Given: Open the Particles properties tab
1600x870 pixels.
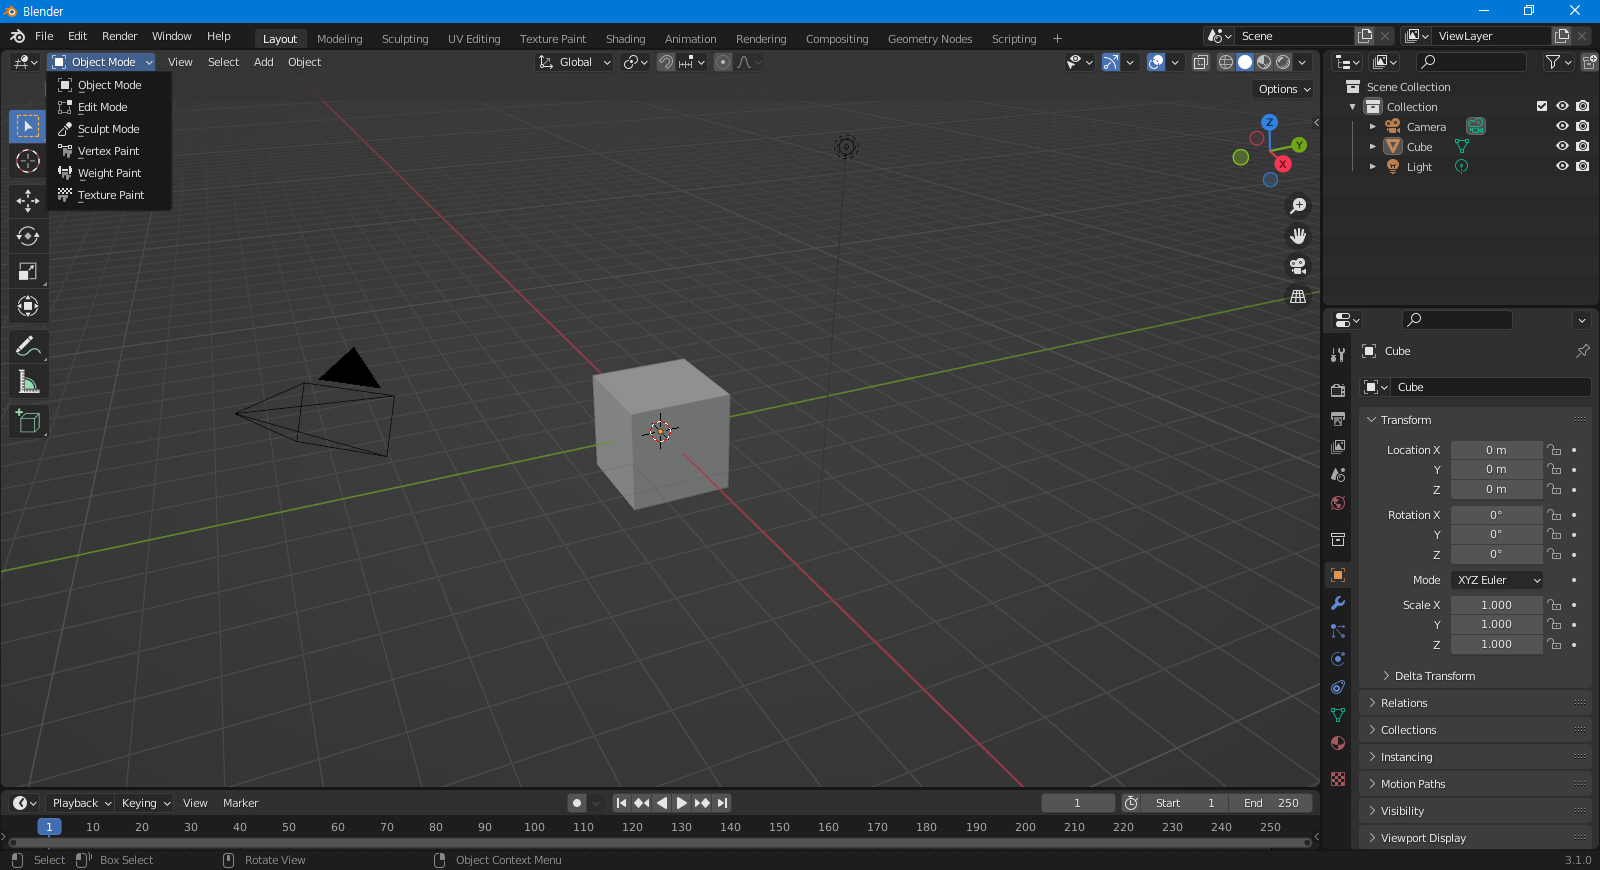Looking at the screenshot, I should click(1338, 631).
